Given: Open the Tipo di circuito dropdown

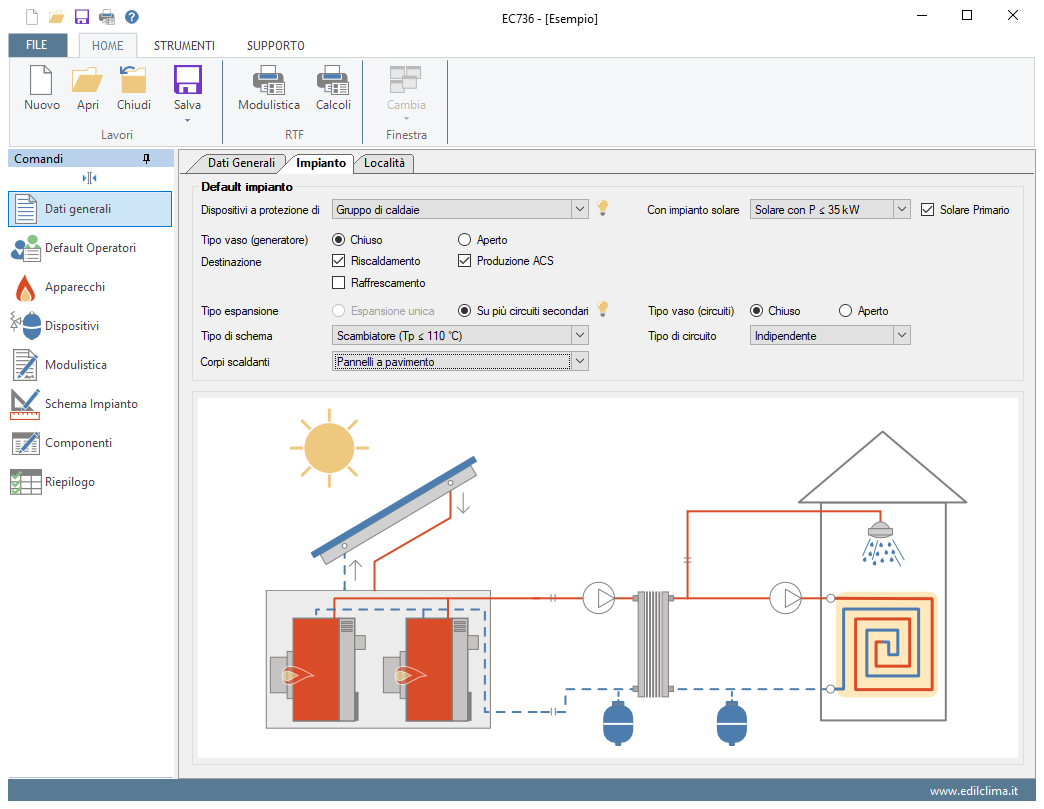Looking at the screenshot, I should click(x=901, y=336).
